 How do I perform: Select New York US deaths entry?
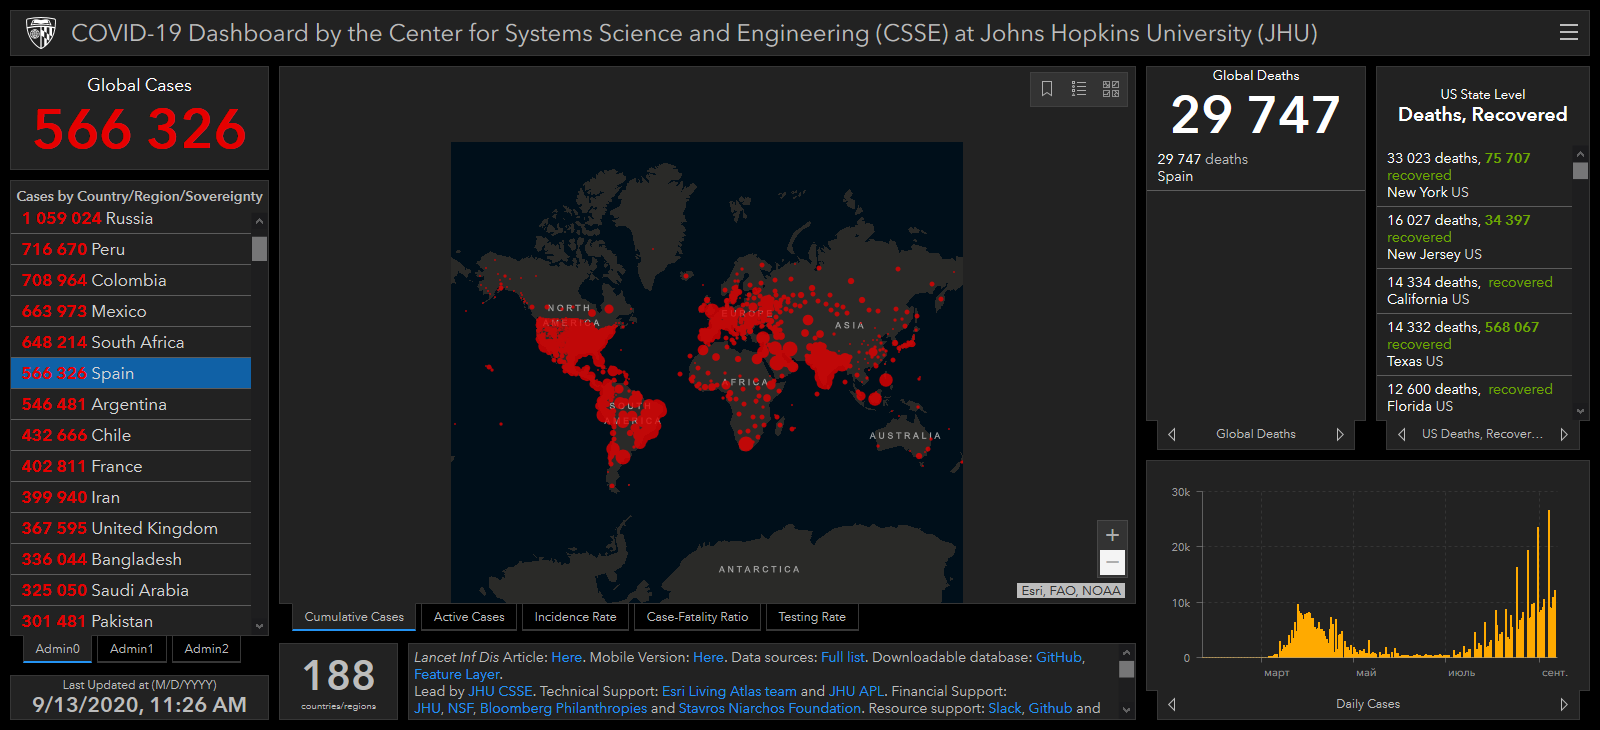1475,175
